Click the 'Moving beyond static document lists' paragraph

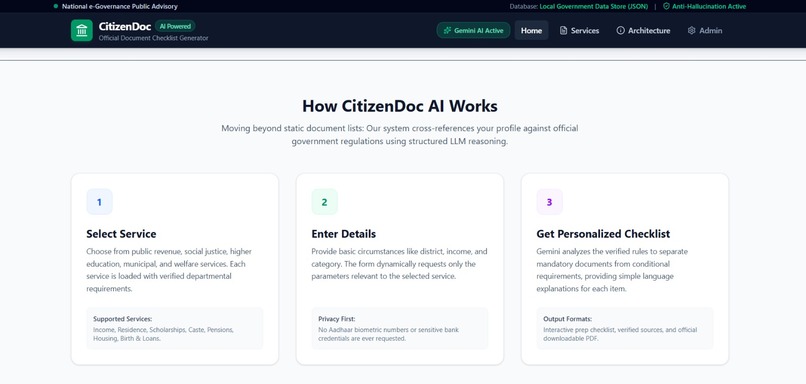click(400, 135)
